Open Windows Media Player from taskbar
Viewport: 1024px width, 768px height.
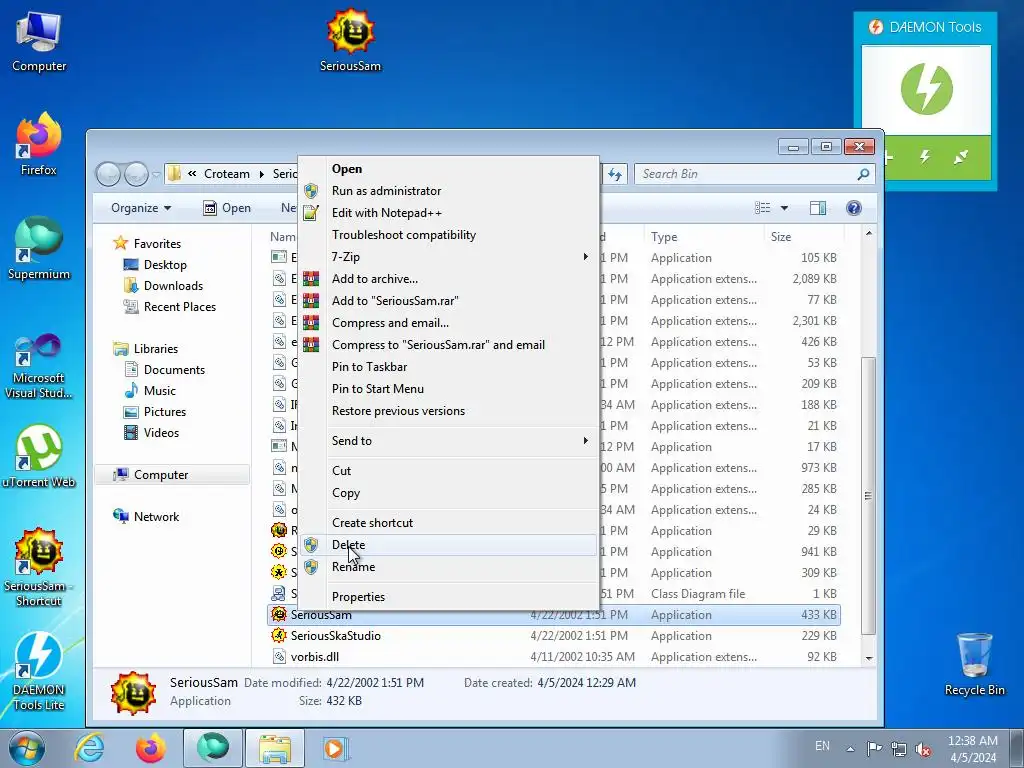(335, 748)
